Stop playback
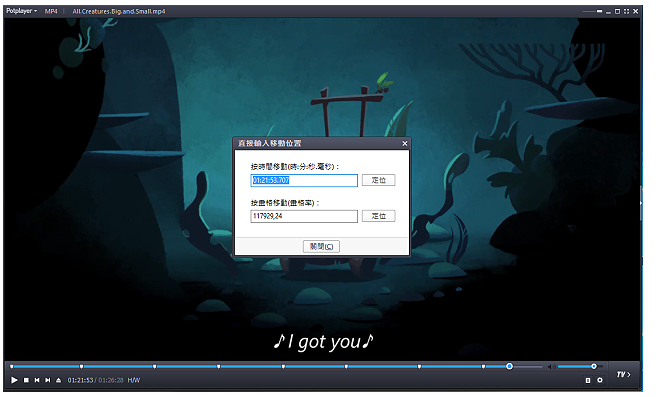The height and width of the screenshot is (397, 656). 26,380
